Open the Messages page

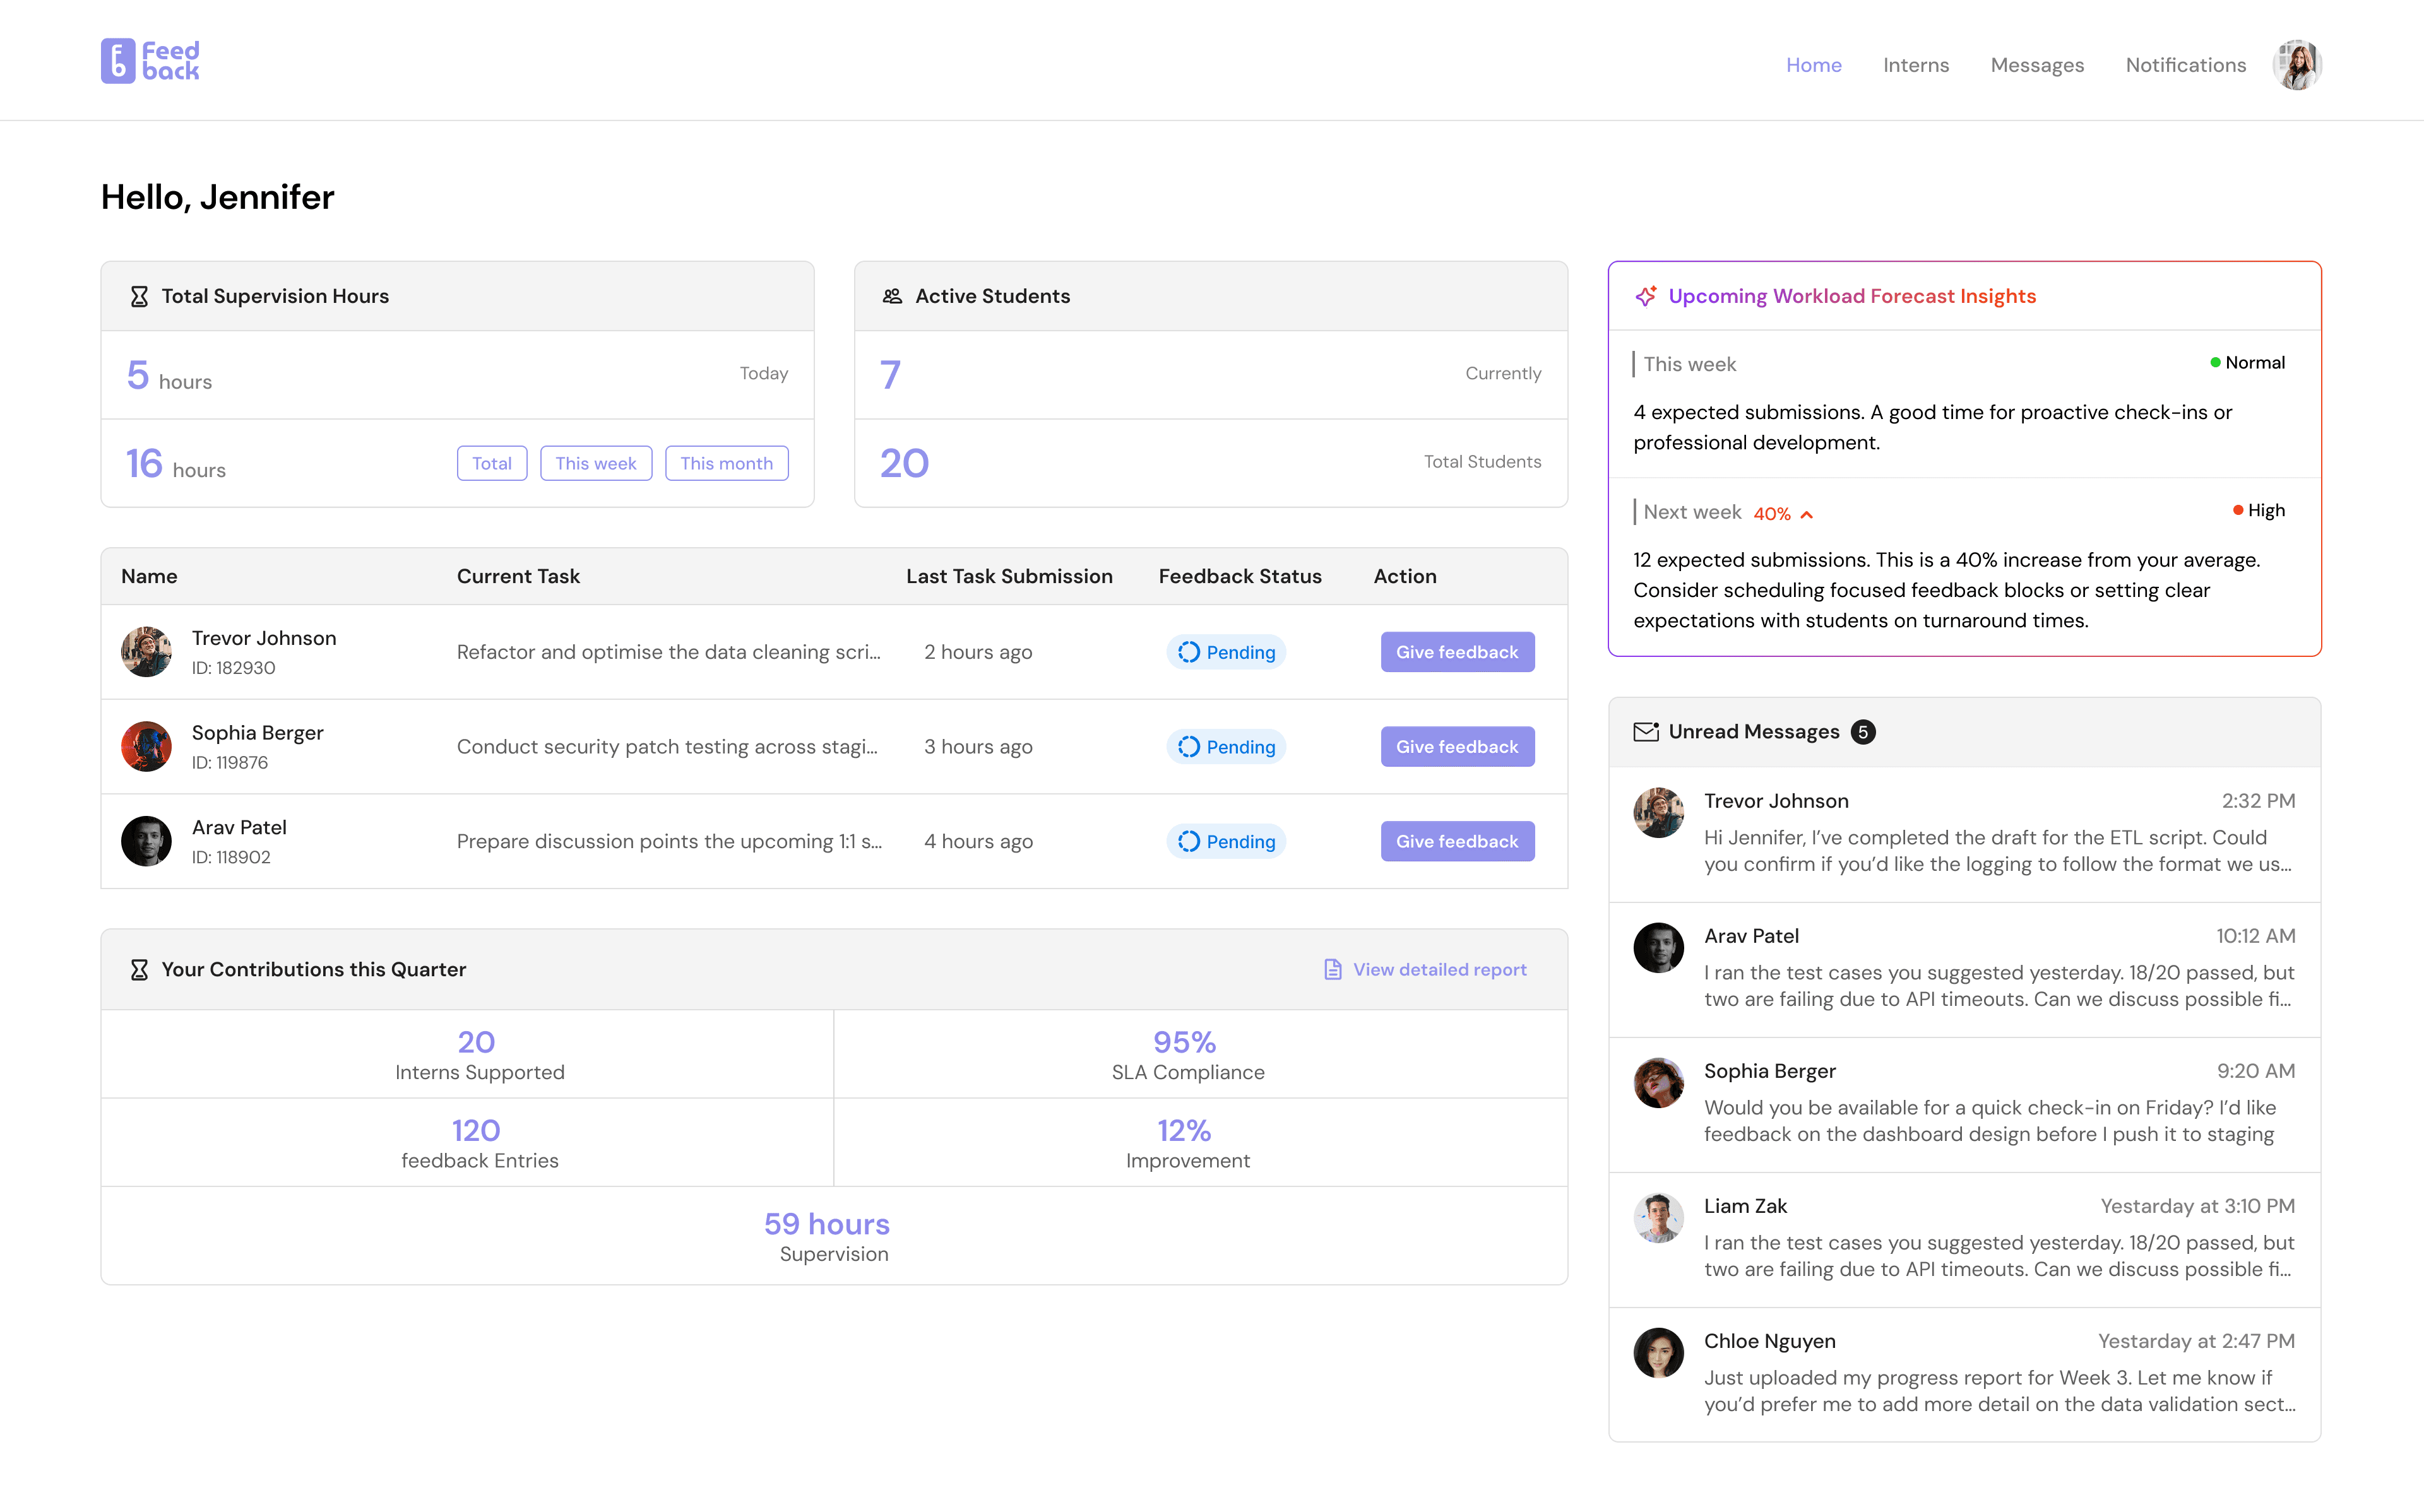(2037, 65)
